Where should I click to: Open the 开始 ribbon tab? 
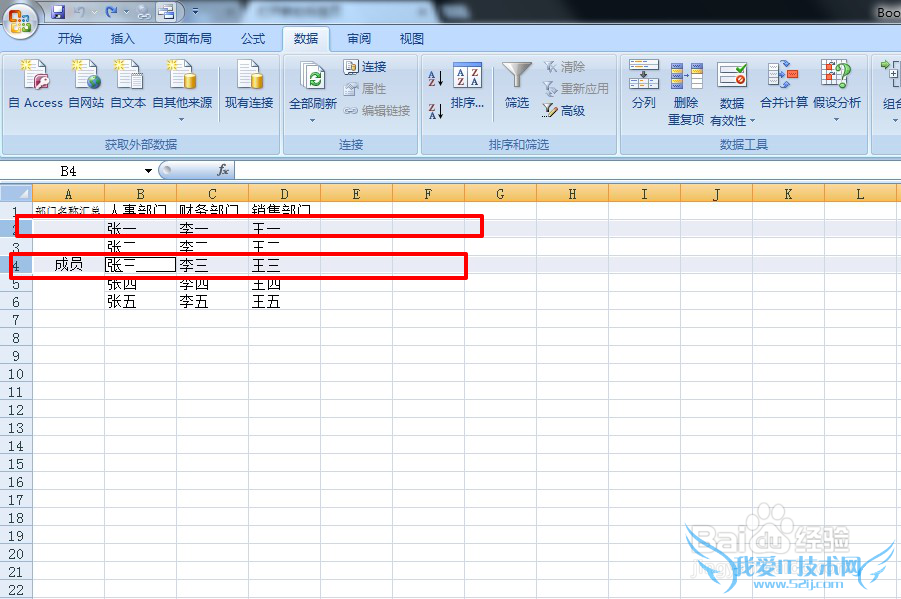70,39
